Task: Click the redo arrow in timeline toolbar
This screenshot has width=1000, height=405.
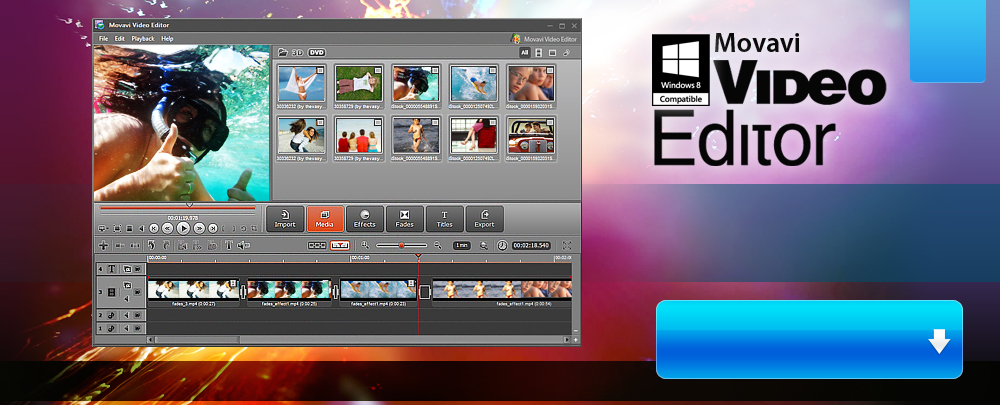Action: [x=166, y=245]
